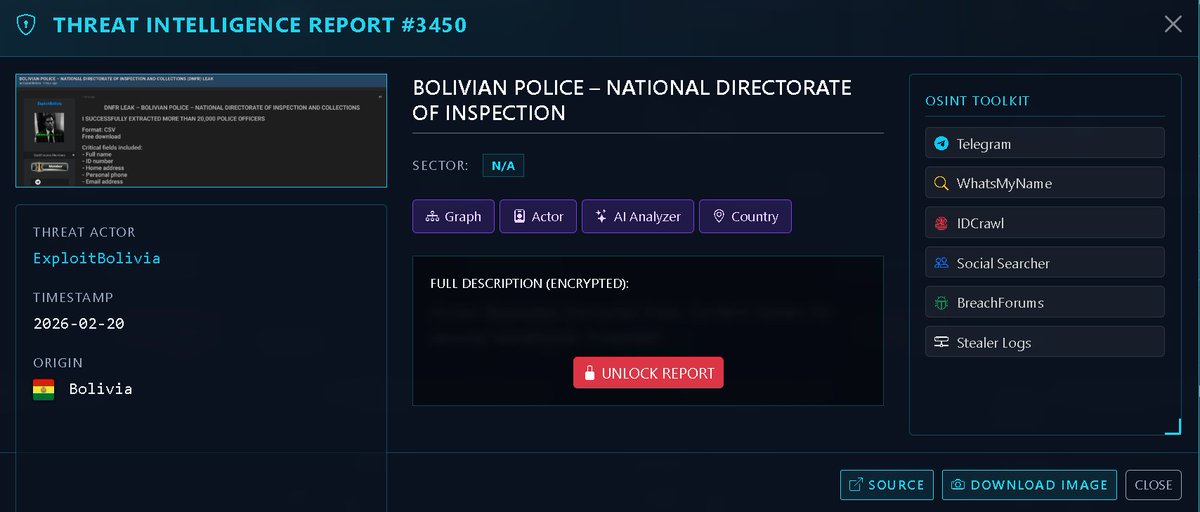Click the CLOSE button at bottom
This screenshot has width=1200, height=512.
1153,485
